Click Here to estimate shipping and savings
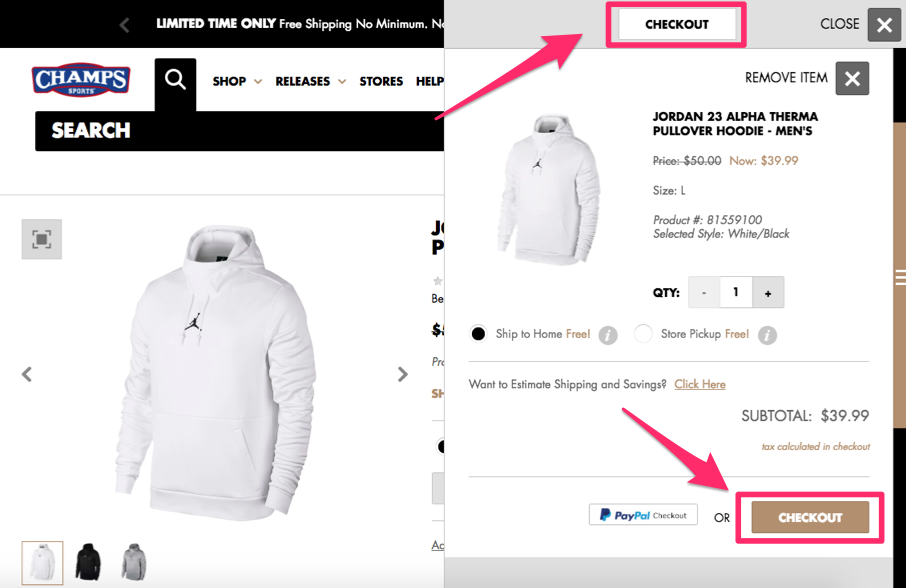The image size is (906, 588). [x=698, y=384]
